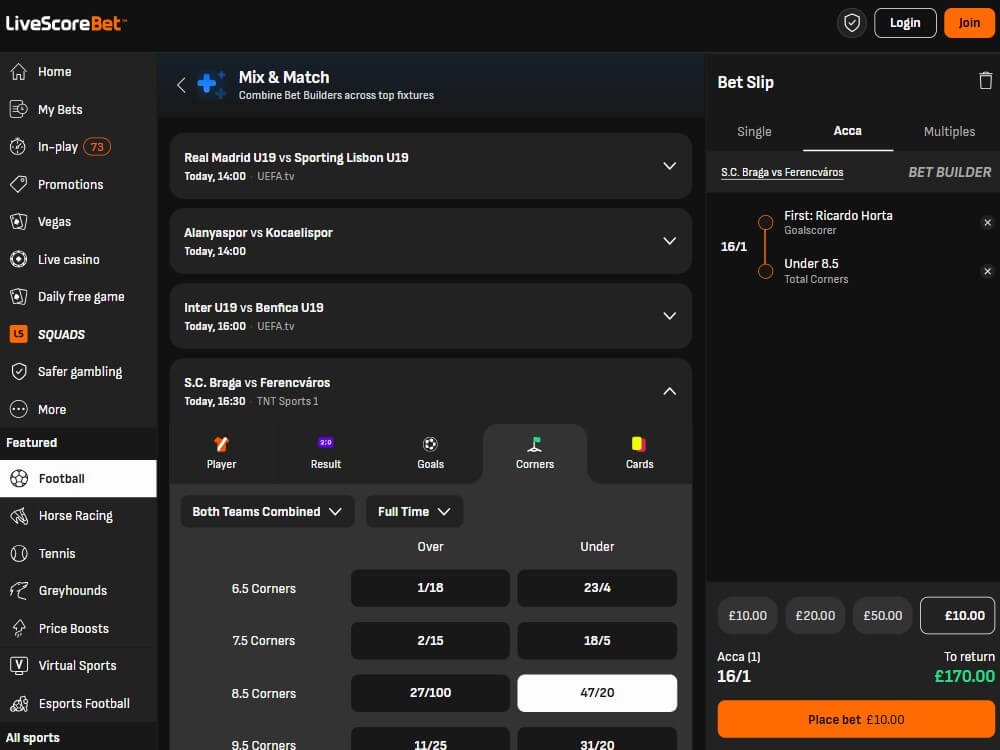
Task: Open the Greyhounds section
Action: pyautogui.click(x=20, y=591)
